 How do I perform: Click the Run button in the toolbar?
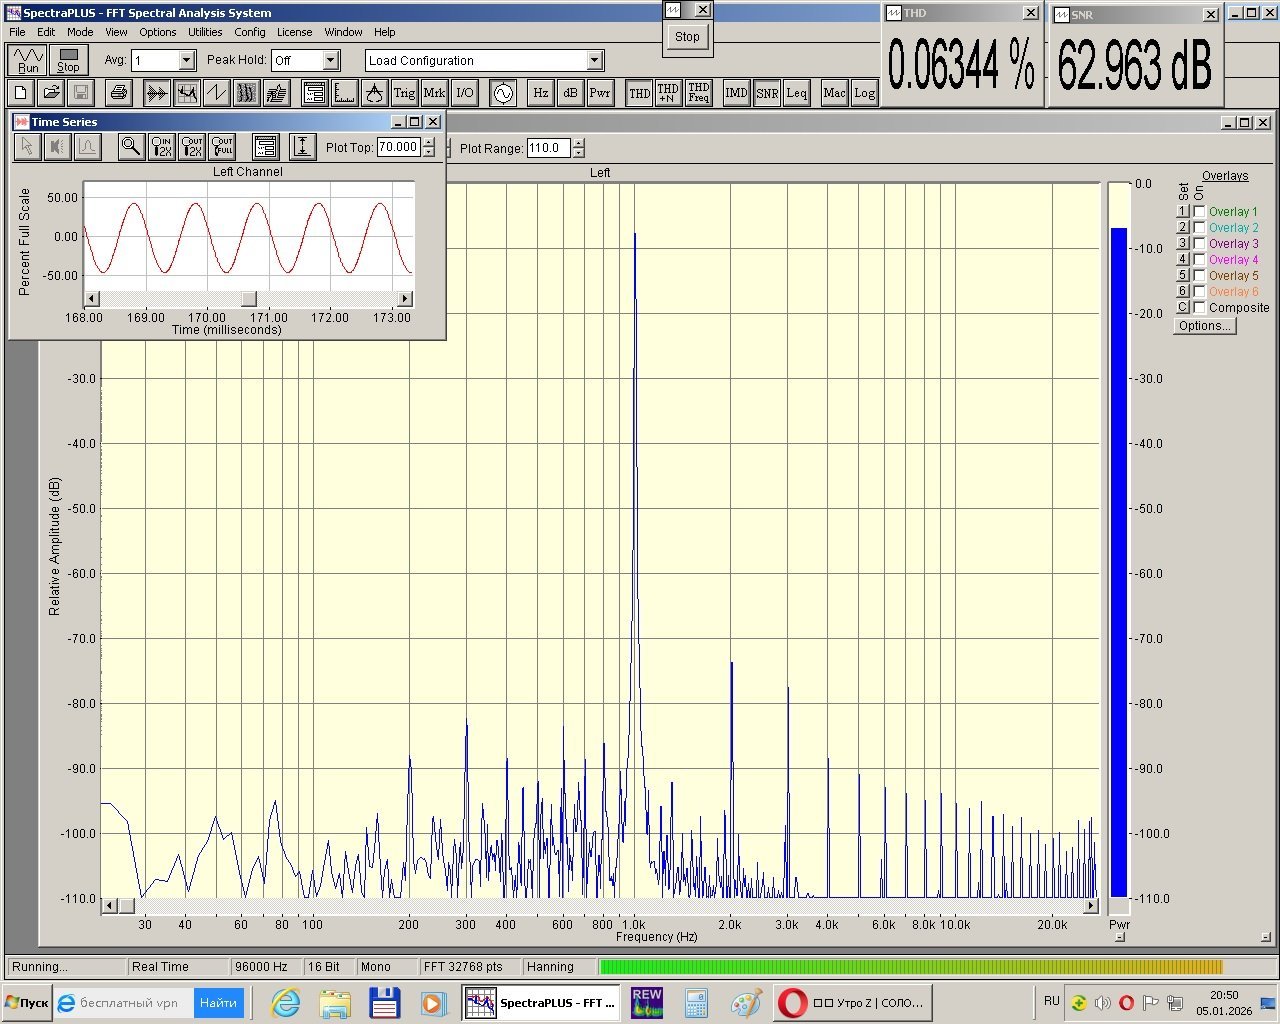coord(27,61)
